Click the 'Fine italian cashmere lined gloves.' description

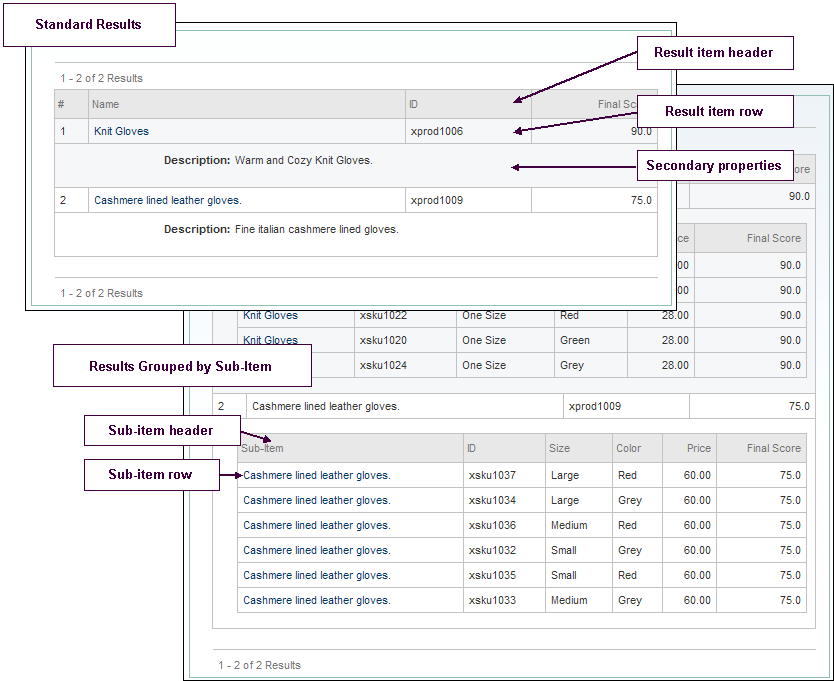pyautogui.click(x=316, y=230)
